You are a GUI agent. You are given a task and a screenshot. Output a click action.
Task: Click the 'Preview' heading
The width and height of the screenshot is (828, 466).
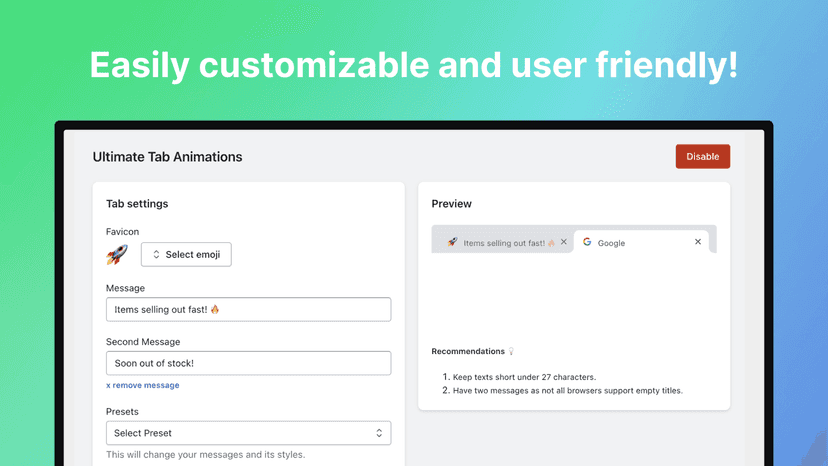pyautogui.click(x=451, y=204)
